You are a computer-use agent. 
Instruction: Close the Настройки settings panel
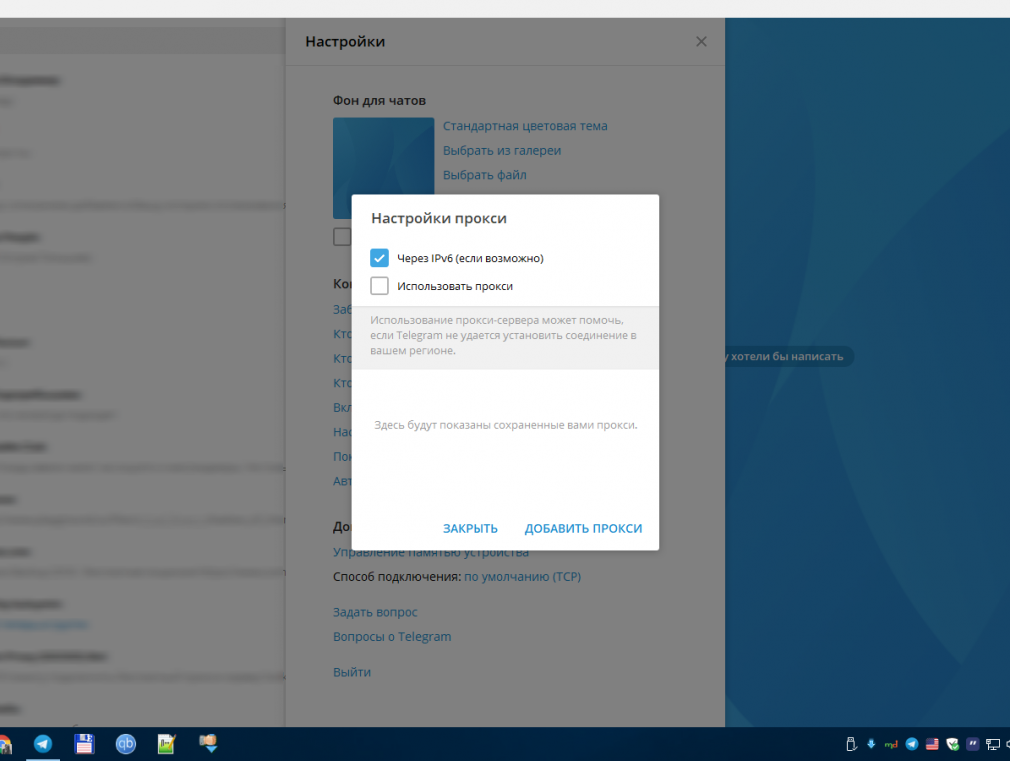(x=701, y=41)
